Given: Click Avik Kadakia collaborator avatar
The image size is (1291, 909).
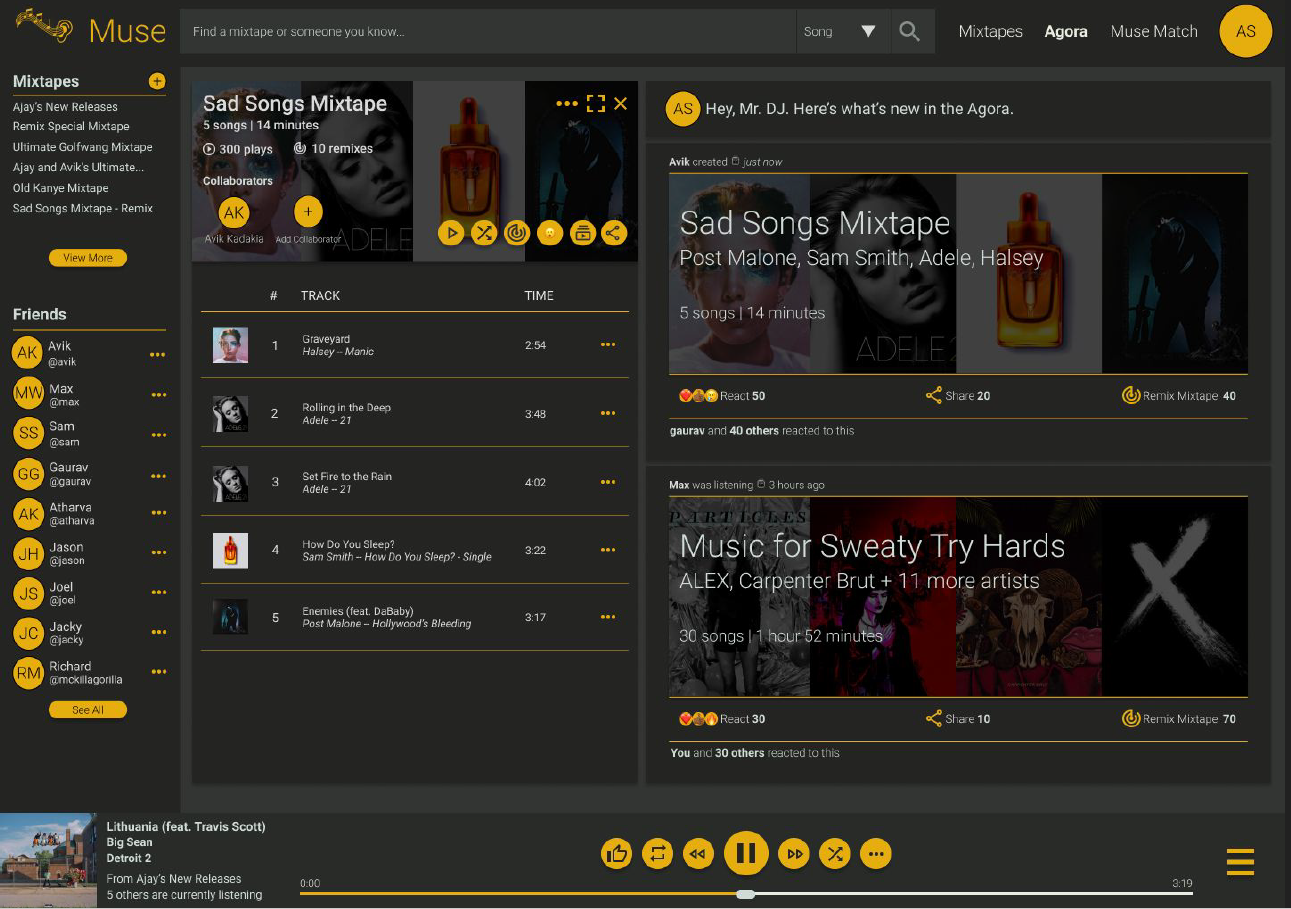Looking at the screenshot, I should 234,212.
